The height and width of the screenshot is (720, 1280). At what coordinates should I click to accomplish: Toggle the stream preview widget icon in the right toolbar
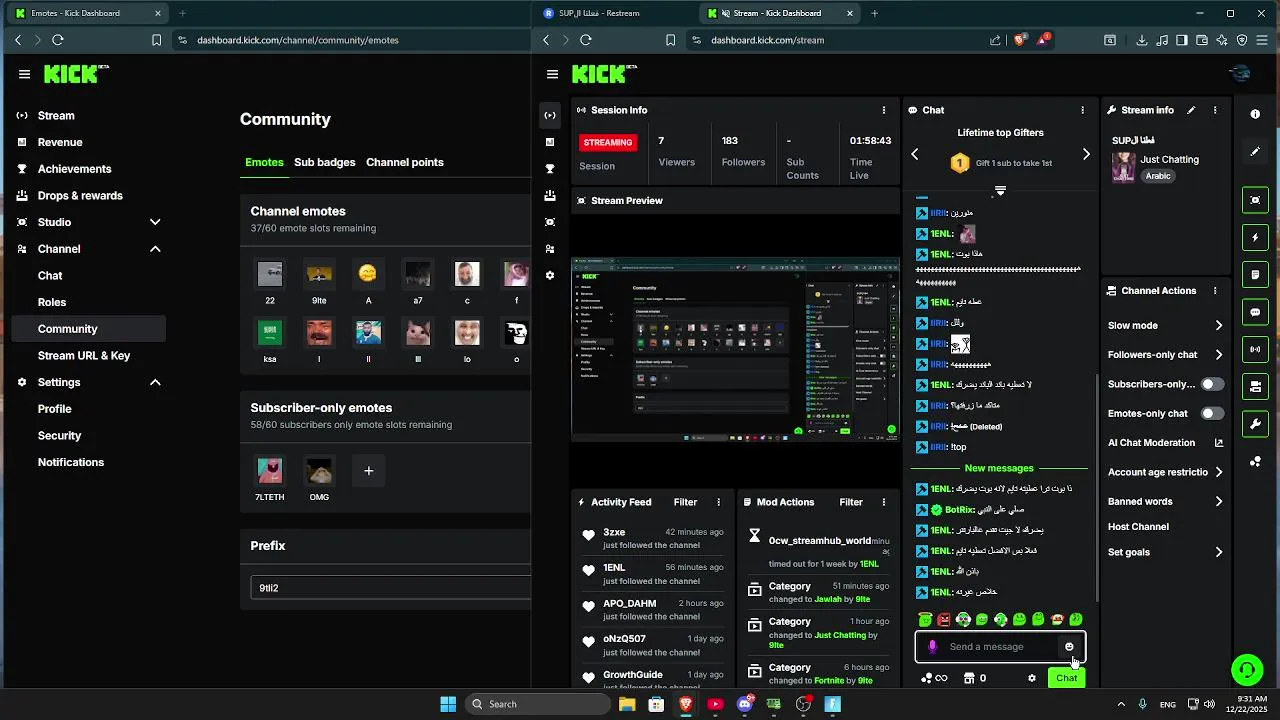(x=1255, y=200)
